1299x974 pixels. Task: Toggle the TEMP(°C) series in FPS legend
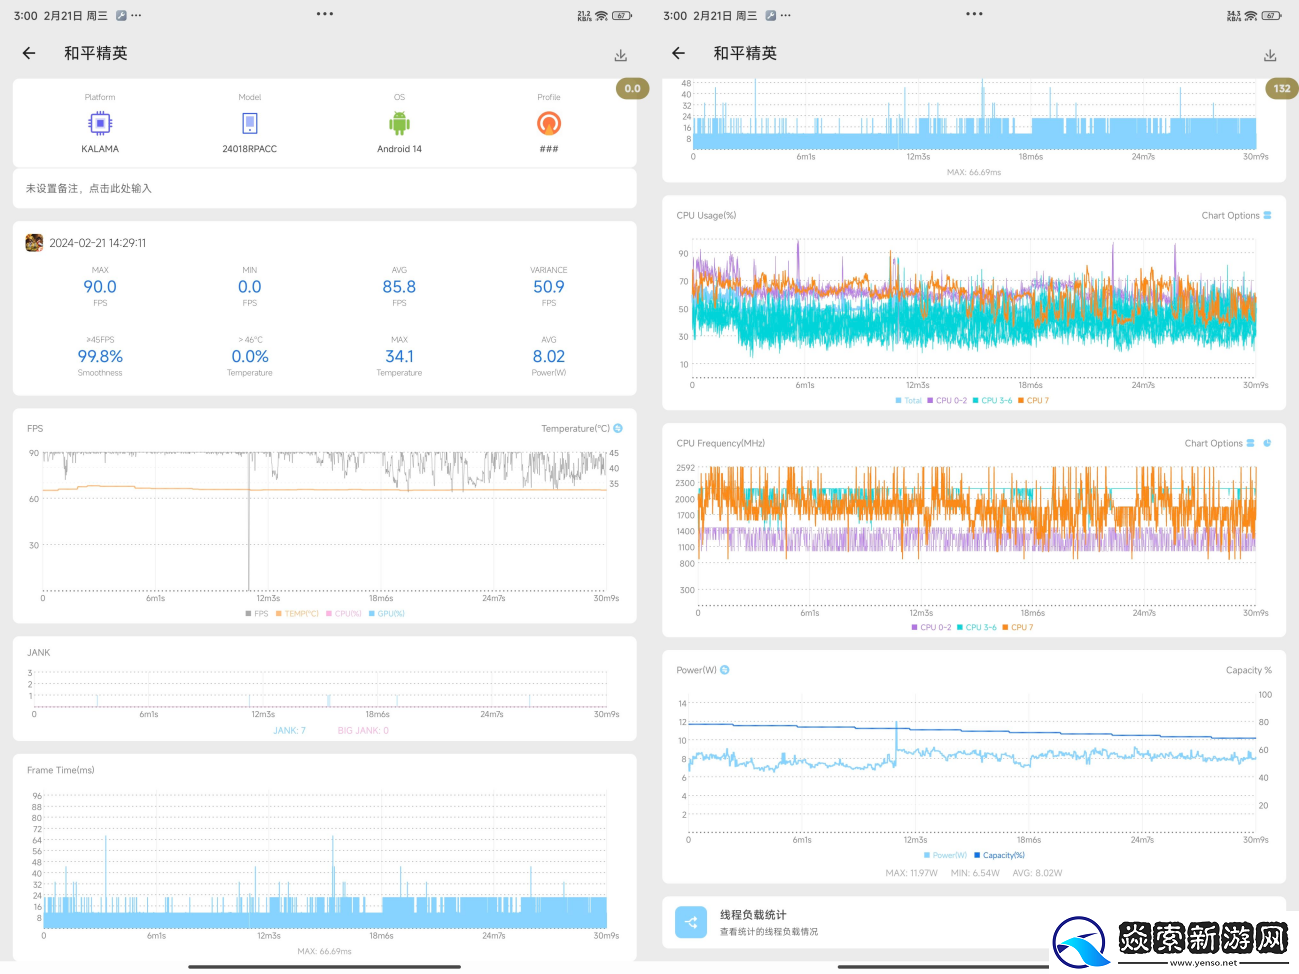(x=297, y=613)
